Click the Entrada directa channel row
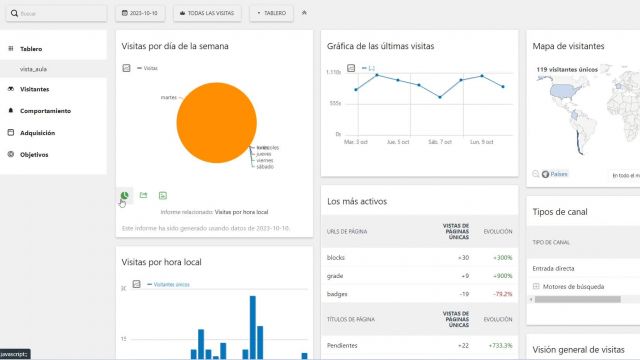640x360 pixels. [583, 268]
